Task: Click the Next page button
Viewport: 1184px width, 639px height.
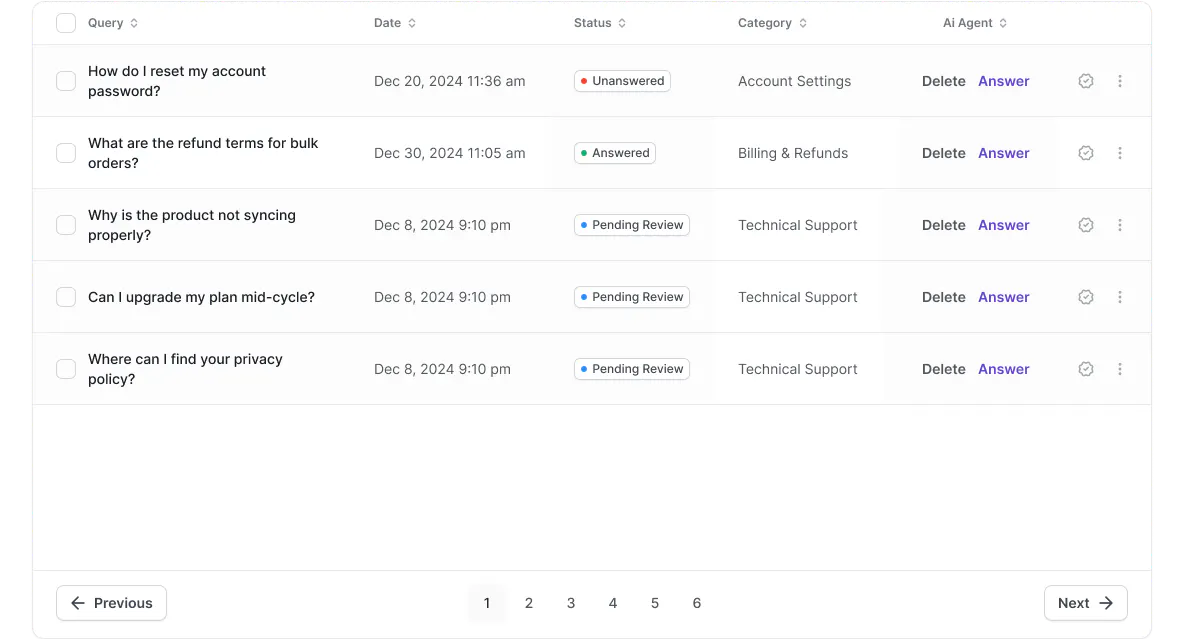Action: pyautogui.click(x=1085, y=603)
